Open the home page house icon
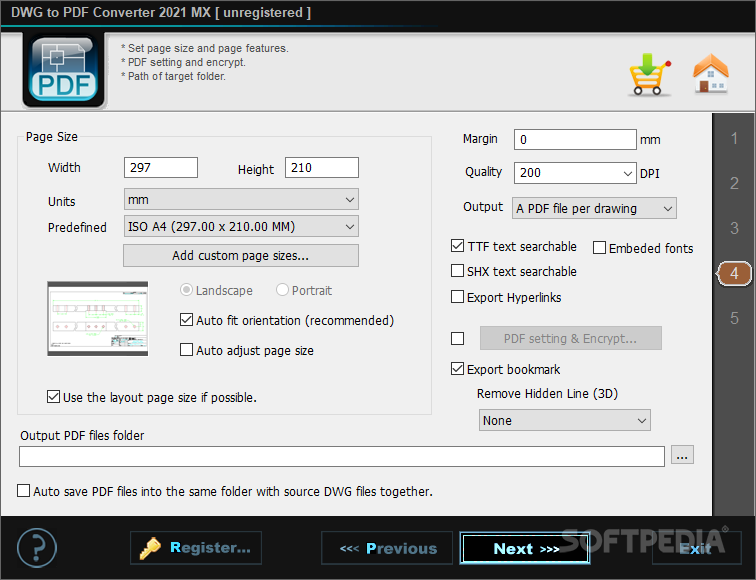This screenshot has height=580, width=756. (x=711, y=73)
